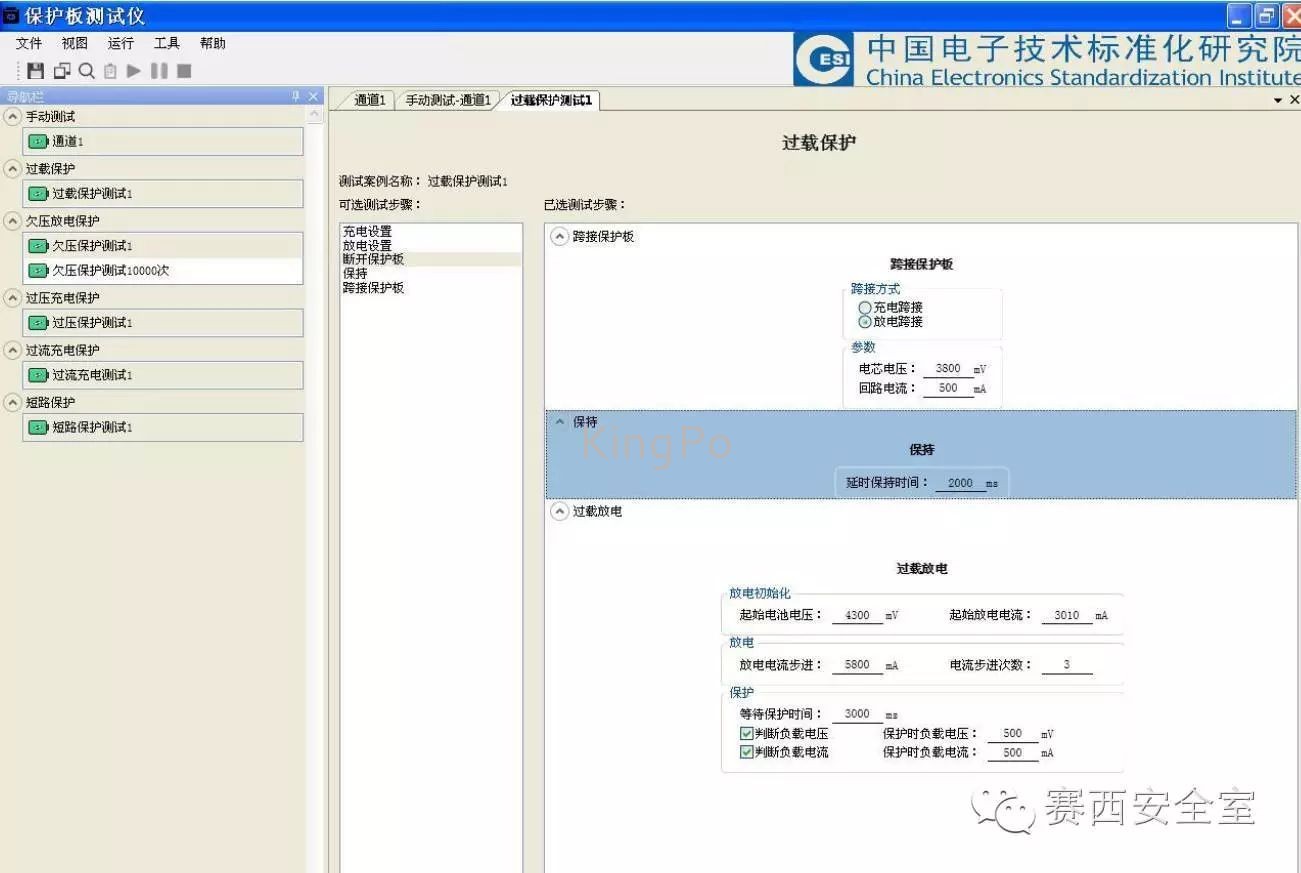Open the 视图 menu

75,43
